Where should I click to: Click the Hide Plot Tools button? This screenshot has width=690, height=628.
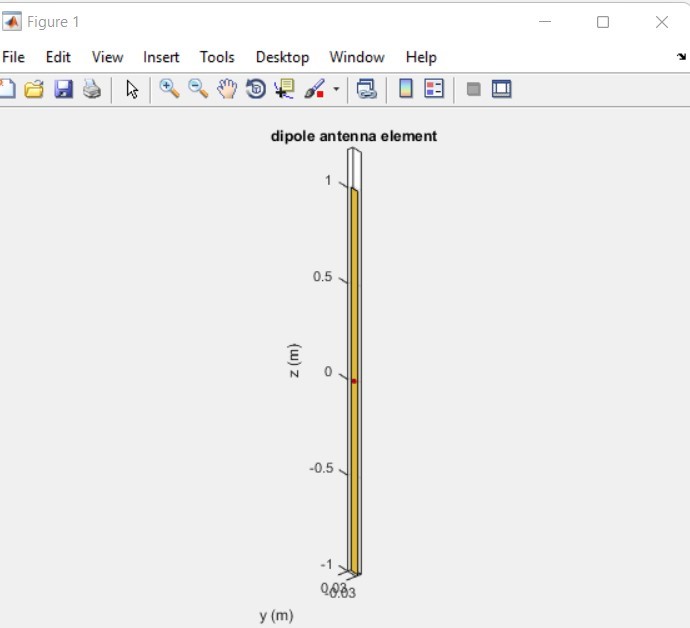pos(473,89)
